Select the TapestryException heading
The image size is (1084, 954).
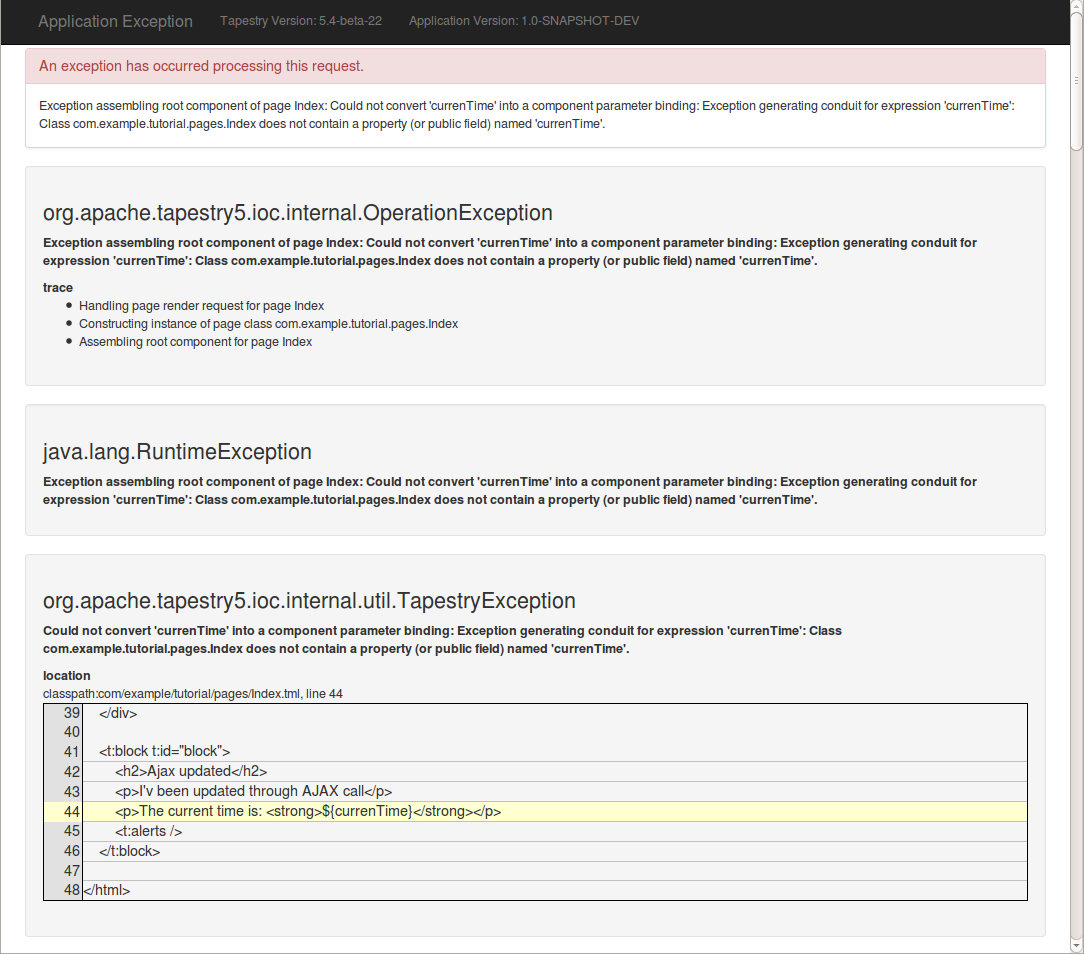pos(309,601)
